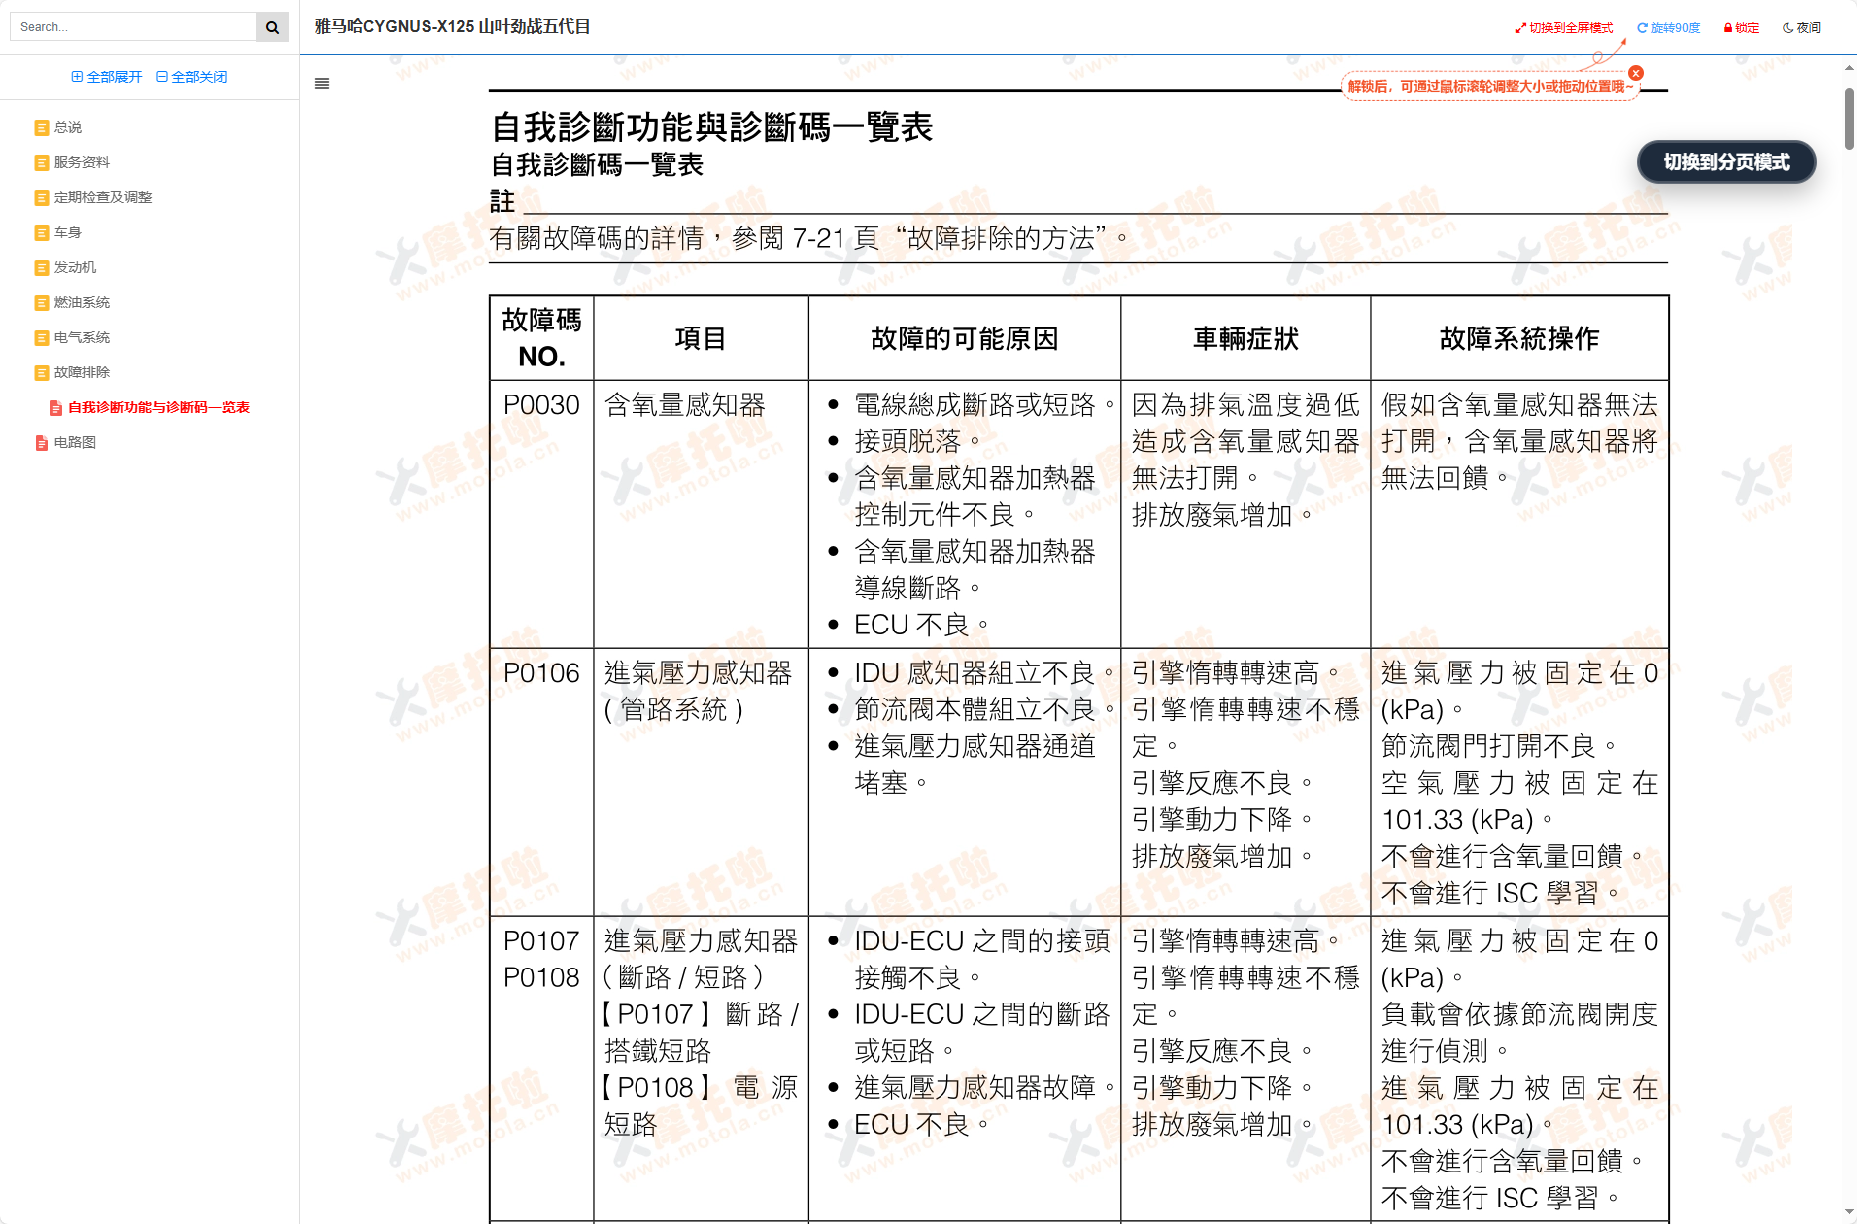Screen dimensions: 1857x1224
Task: Click the 发动机 folder icon
Action: tap(42, 268)
